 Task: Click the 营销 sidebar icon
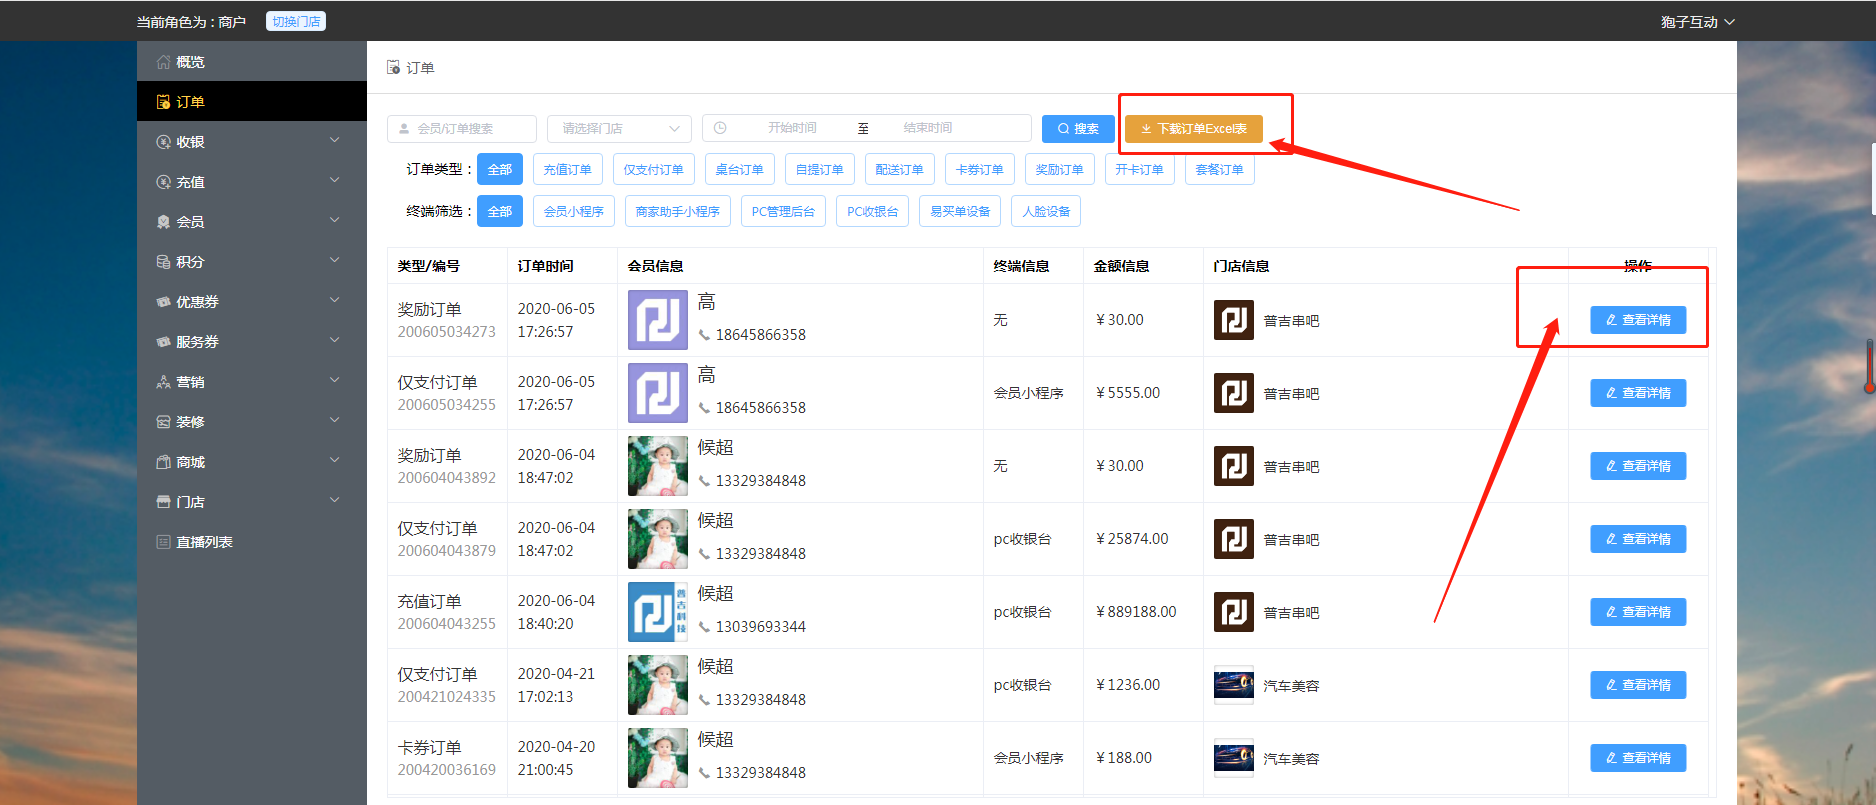pos(163,382)
